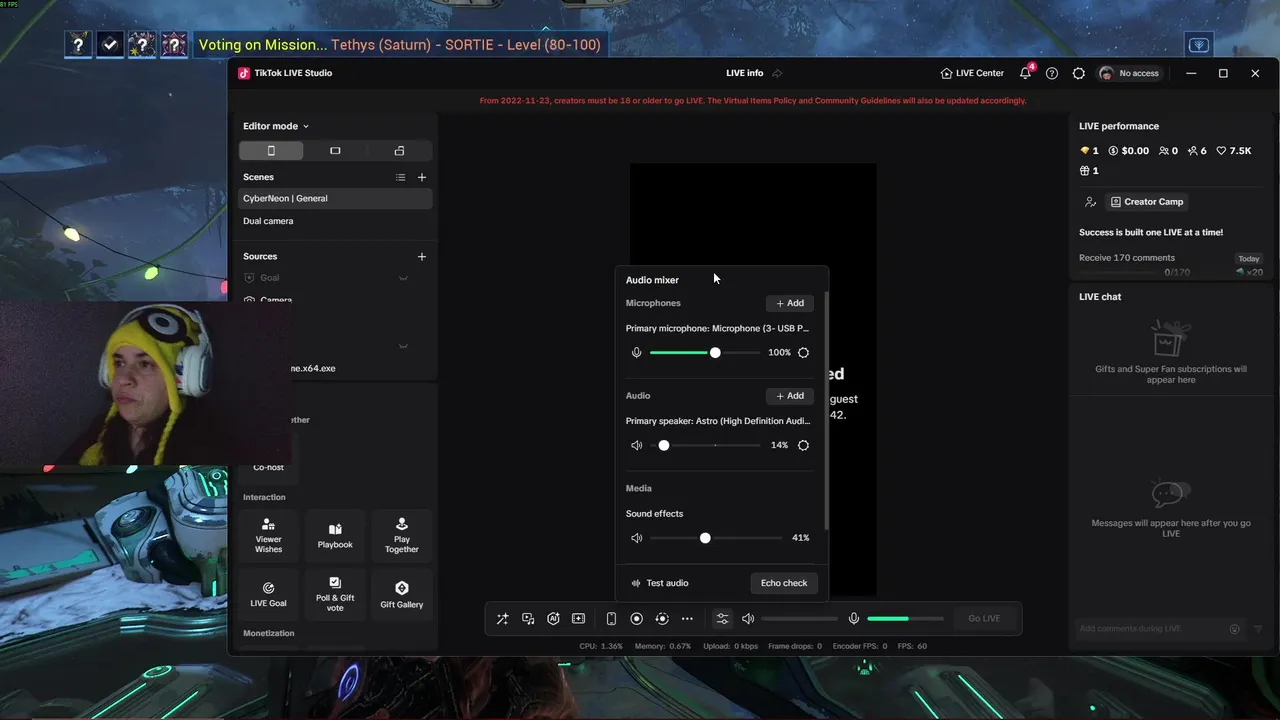Open the Poll & Gift vote interaction
The width and height of the screenshot is (1280, 720).
pos(335,594)
